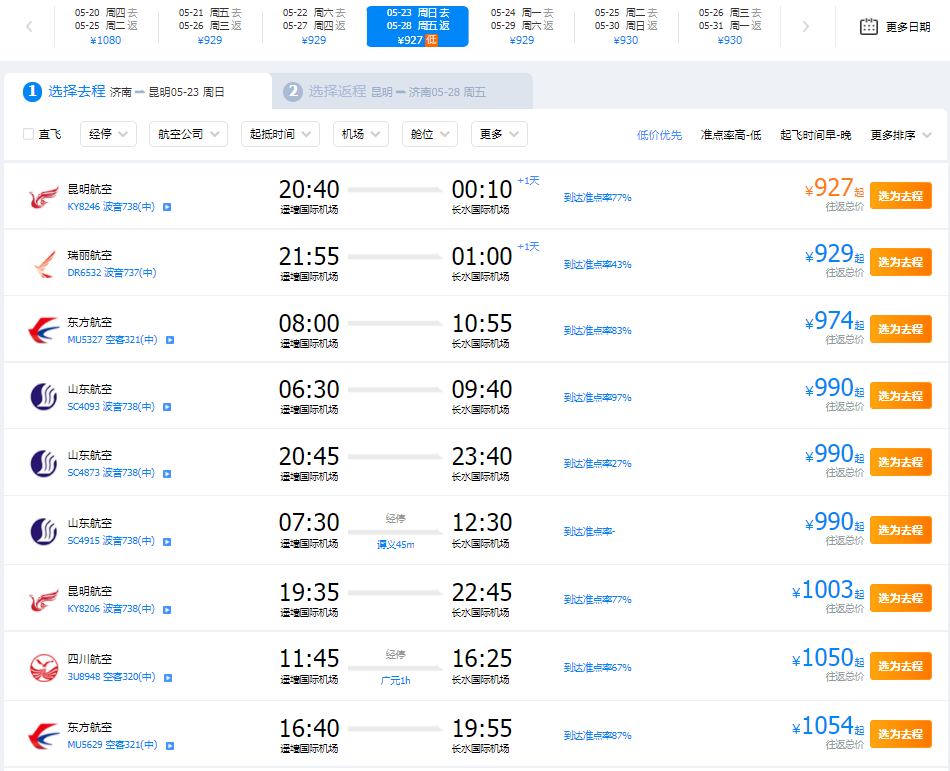Click China Eastern logo for MU5327

pos(44,331)
